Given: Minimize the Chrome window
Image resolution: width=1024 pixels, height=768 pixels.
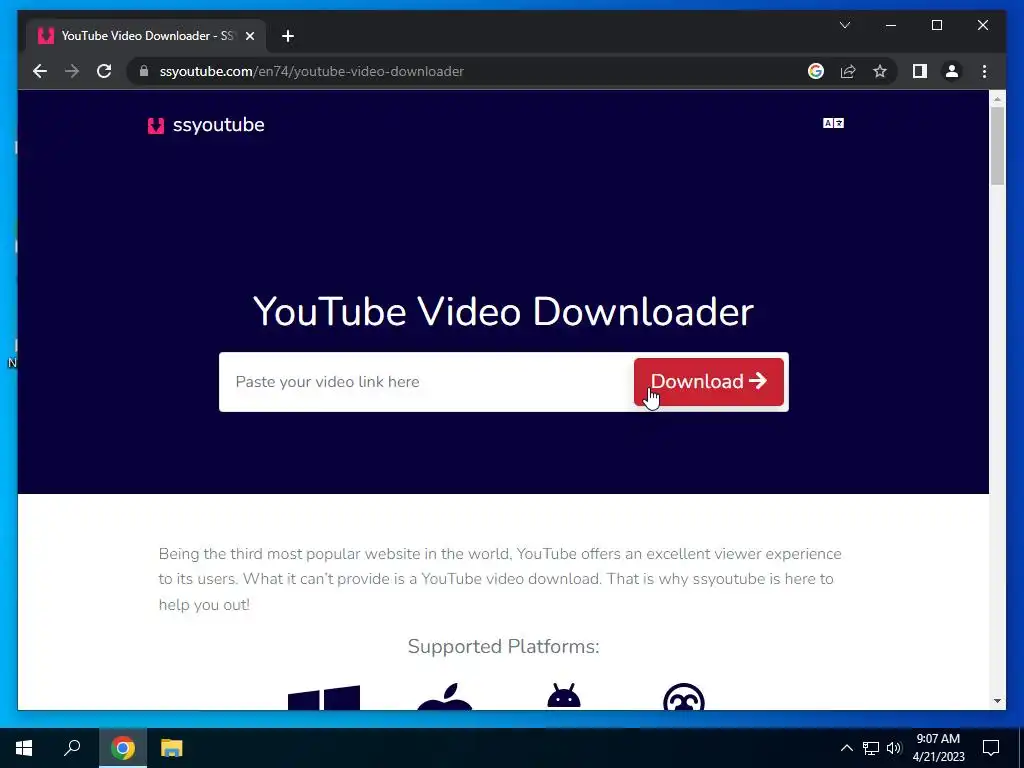Looking at the screenshot, I should pyautogui.click(x=891, y=25).
